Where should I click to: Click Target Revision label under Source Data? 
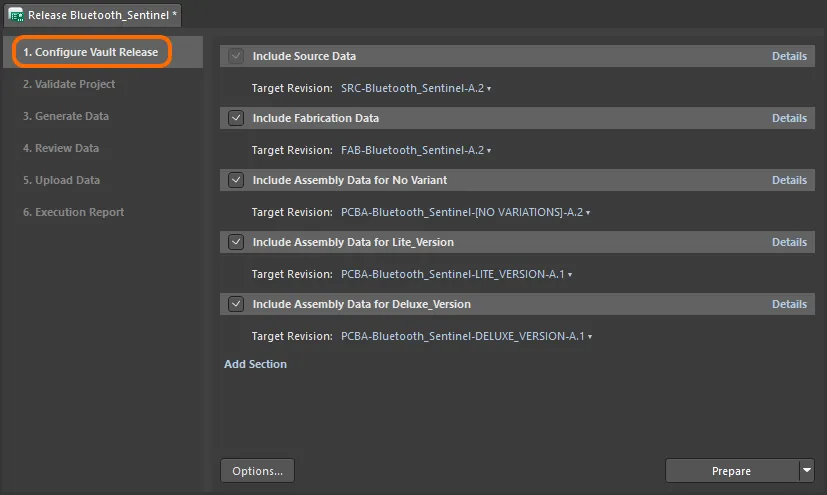(x=292, y=88)
